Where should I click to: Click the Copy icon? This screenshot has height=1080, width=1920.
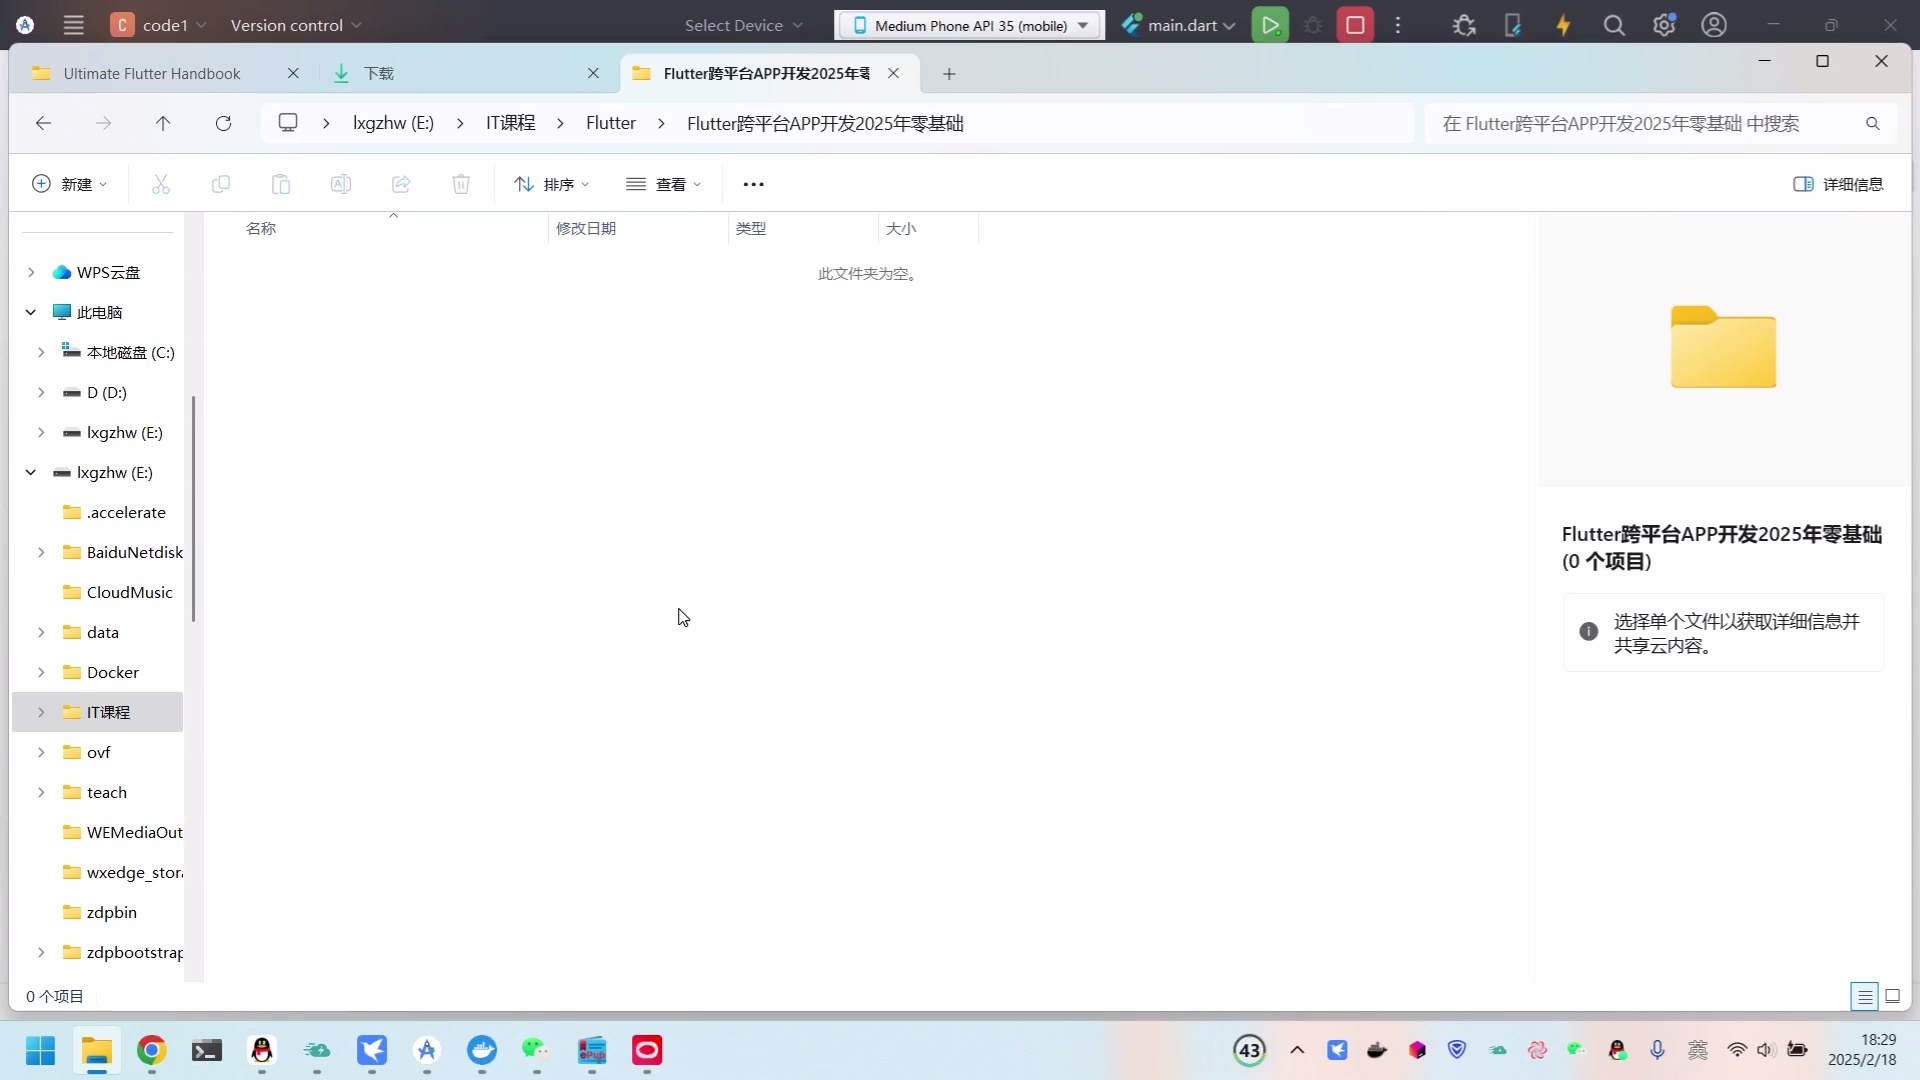(221, 184)
